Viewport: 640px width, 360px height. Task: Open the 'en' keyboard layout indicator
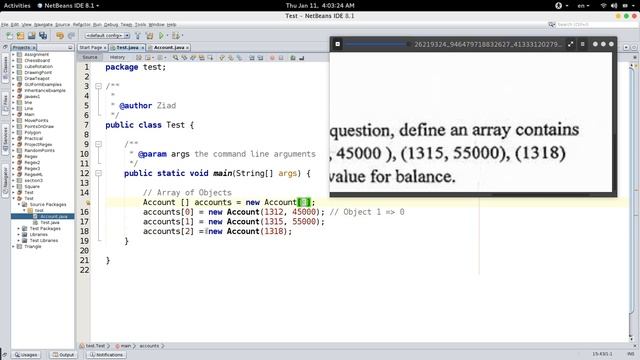pyautogui.click(x=583, y=6)
